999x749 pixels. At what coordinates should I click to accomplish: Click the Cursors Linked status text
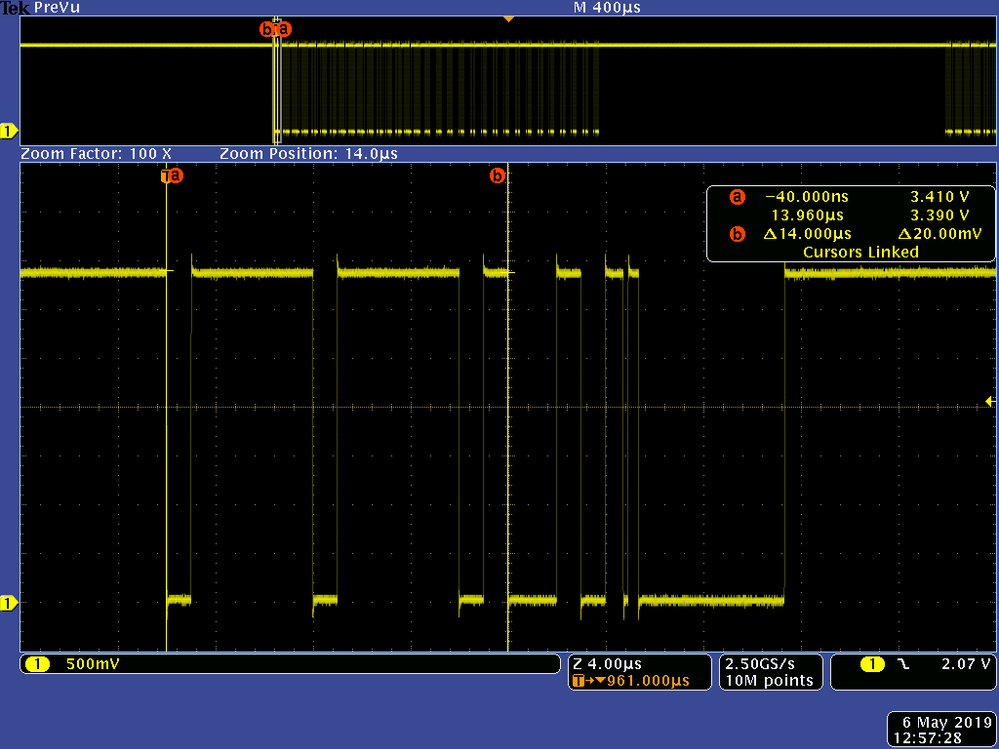click(x=861, y=252)
